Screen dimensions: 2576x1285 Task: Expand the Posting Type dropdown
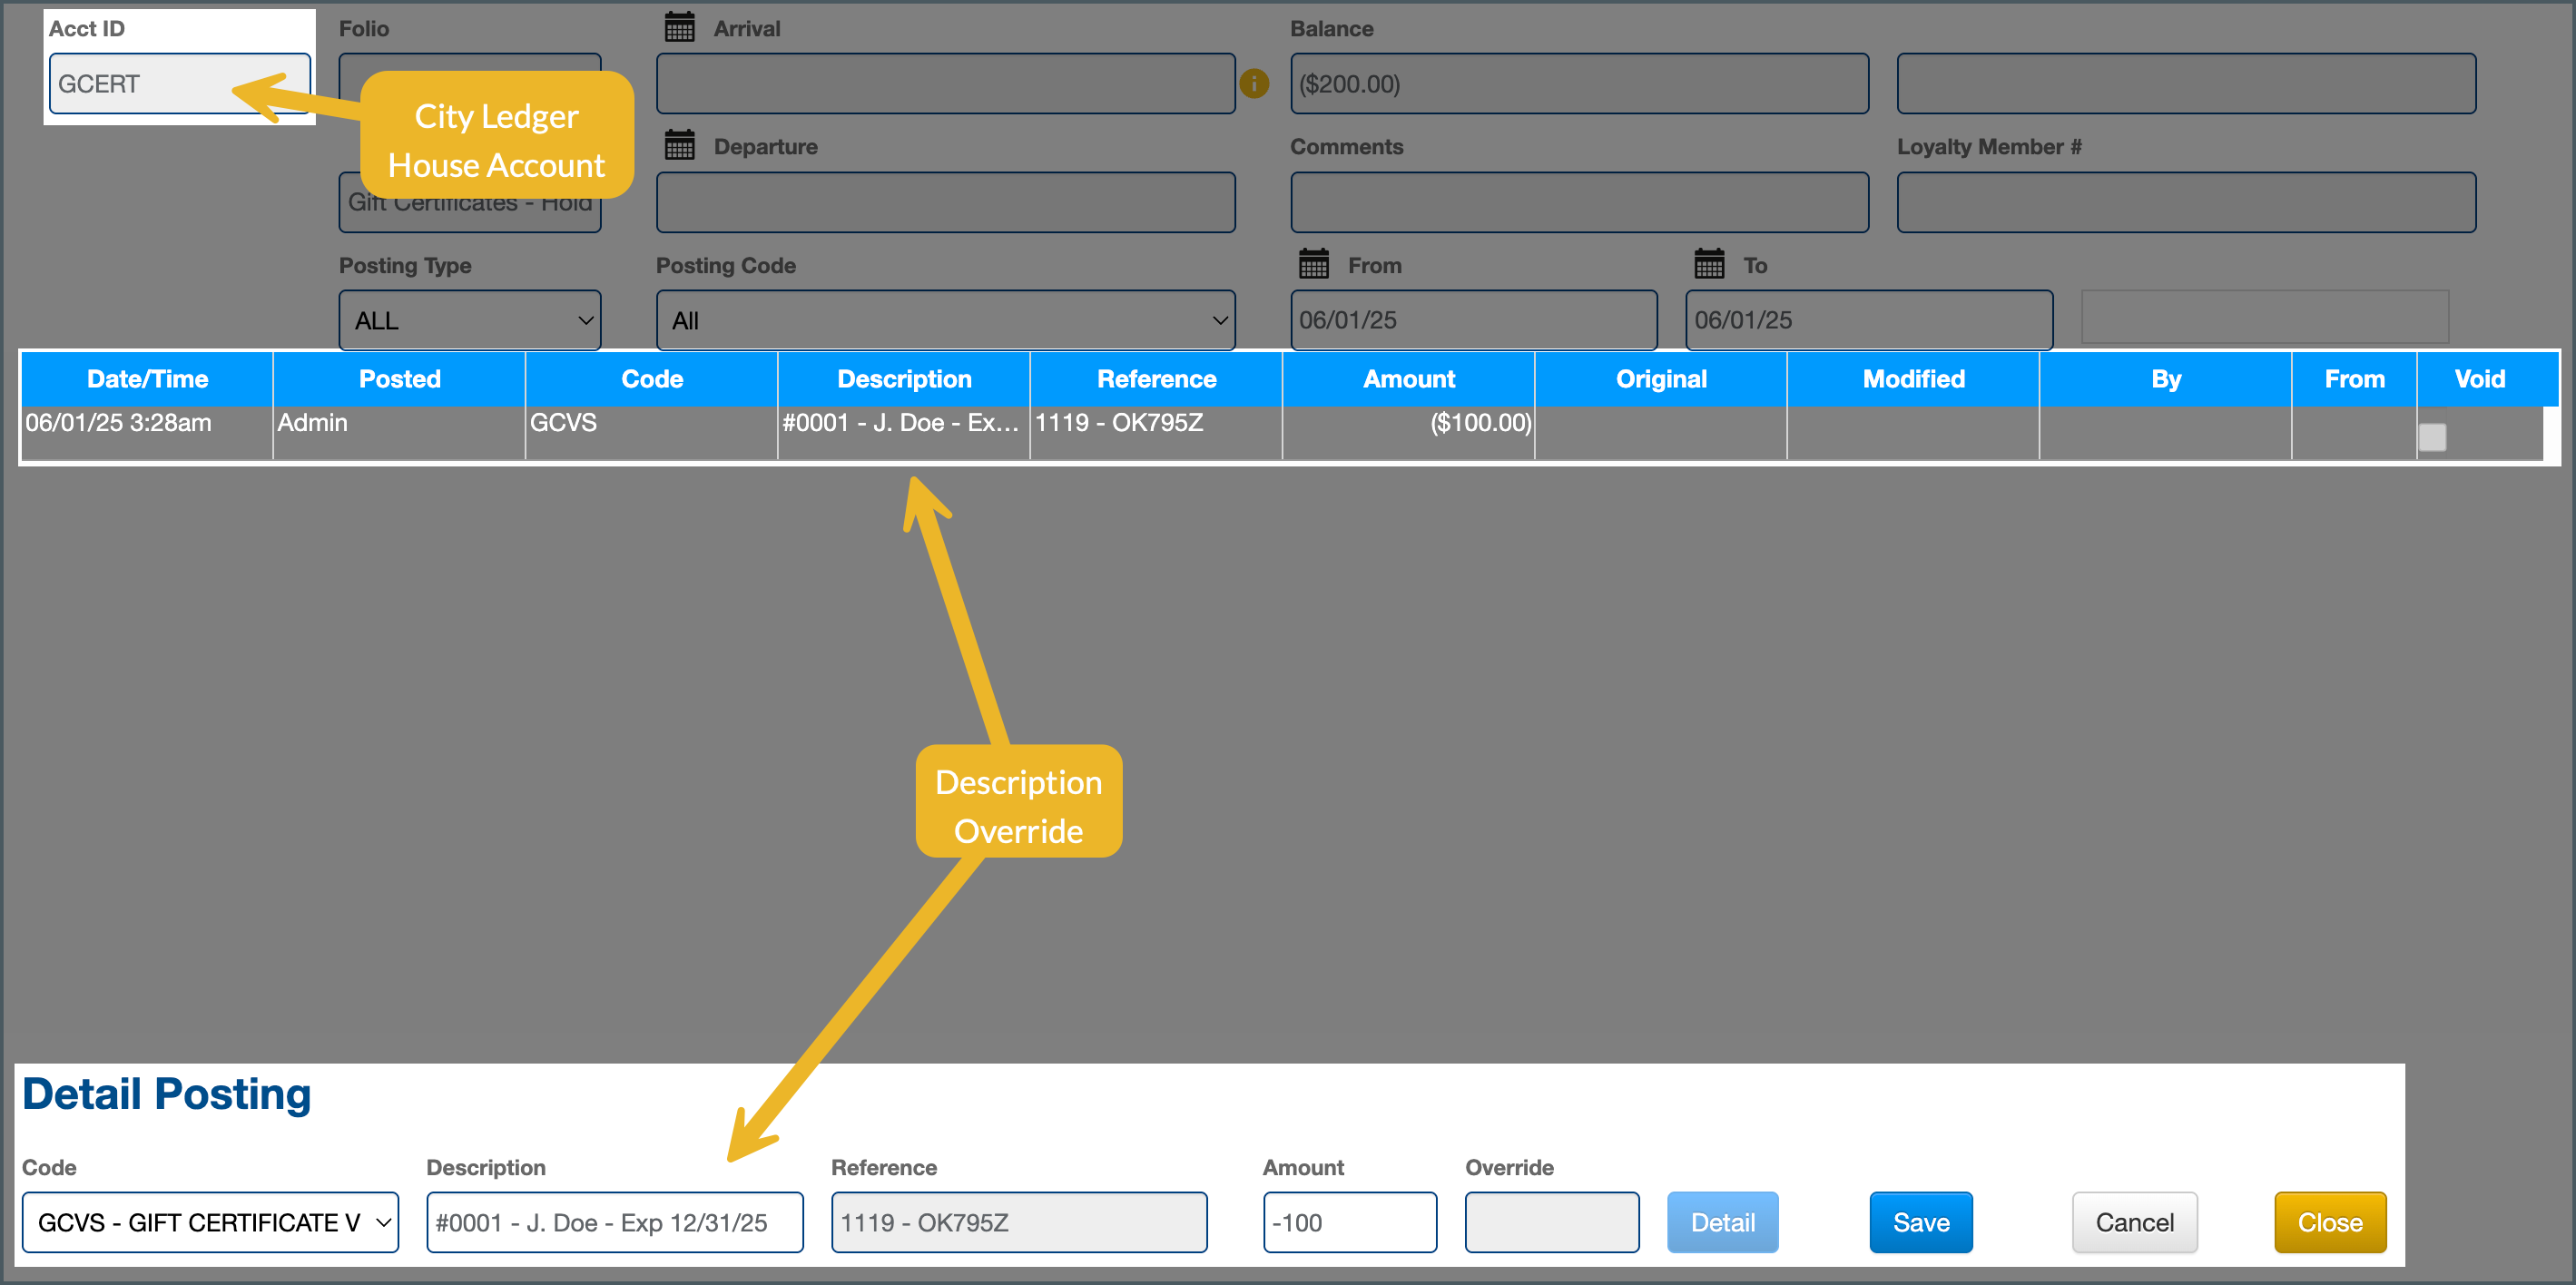click(x=469, y=320)
